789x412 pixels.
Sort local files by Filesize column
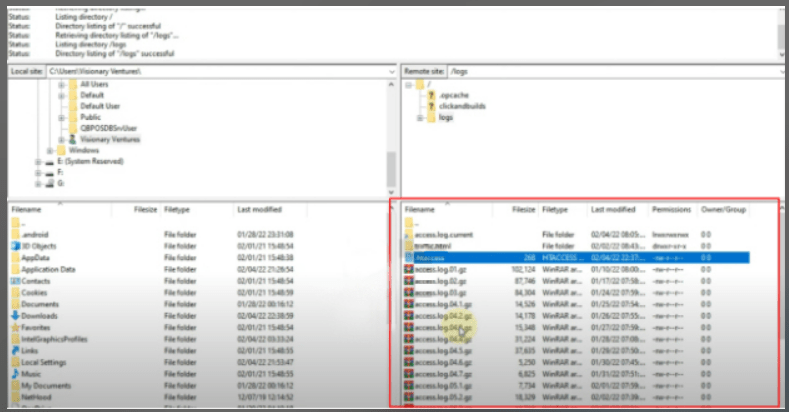coord(136,209)
